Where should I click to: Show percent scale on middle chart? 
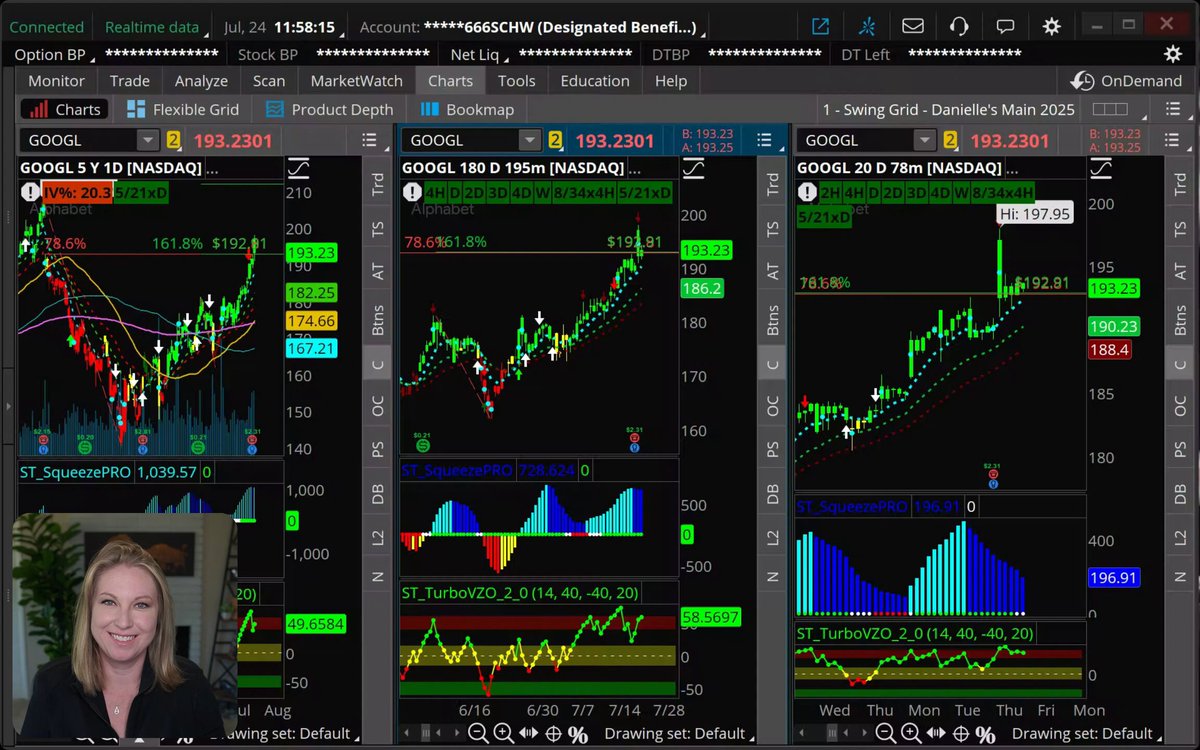tap(578, 735)
